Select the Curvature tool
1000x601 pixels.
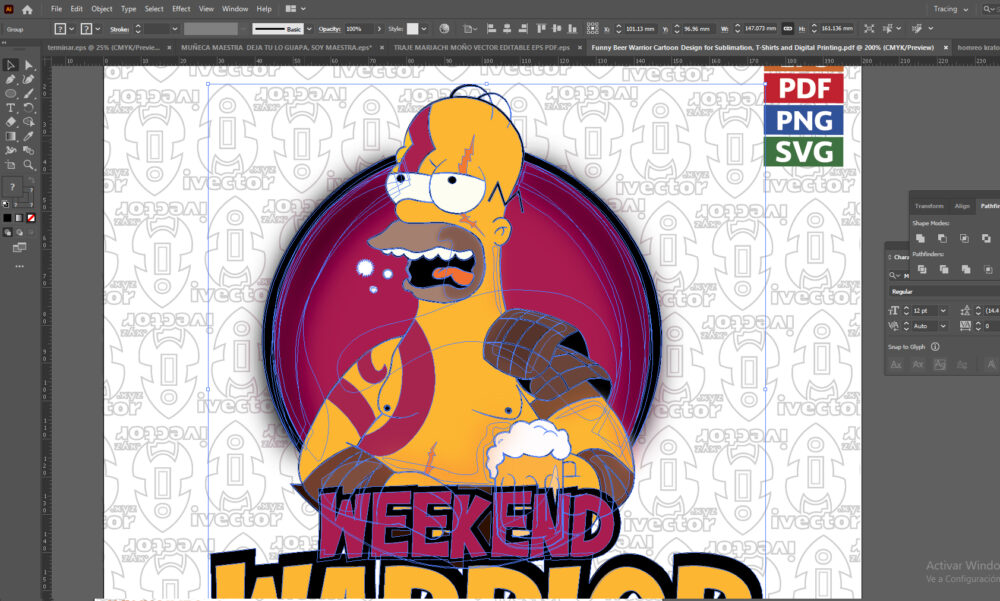pyautogui.click(x=28, y=79)
